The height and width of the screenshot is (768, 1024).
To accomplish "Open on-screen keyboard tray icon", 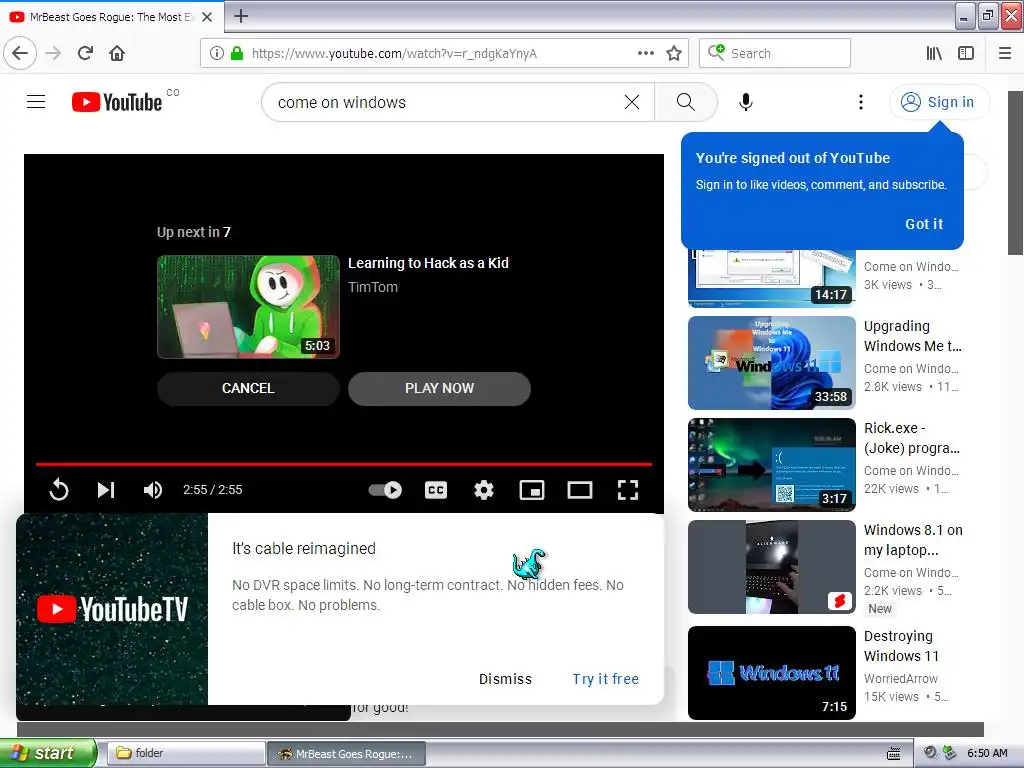I will 893,754.
